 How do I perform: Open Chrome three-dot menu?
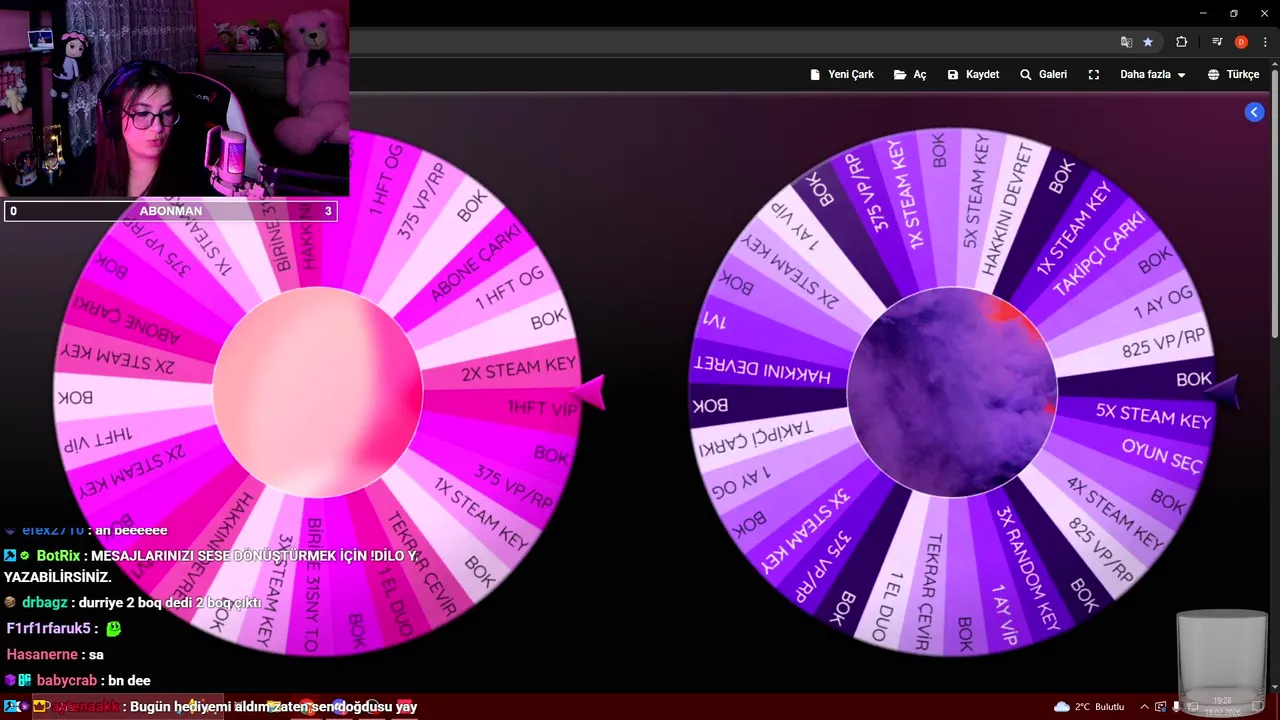1265,42
